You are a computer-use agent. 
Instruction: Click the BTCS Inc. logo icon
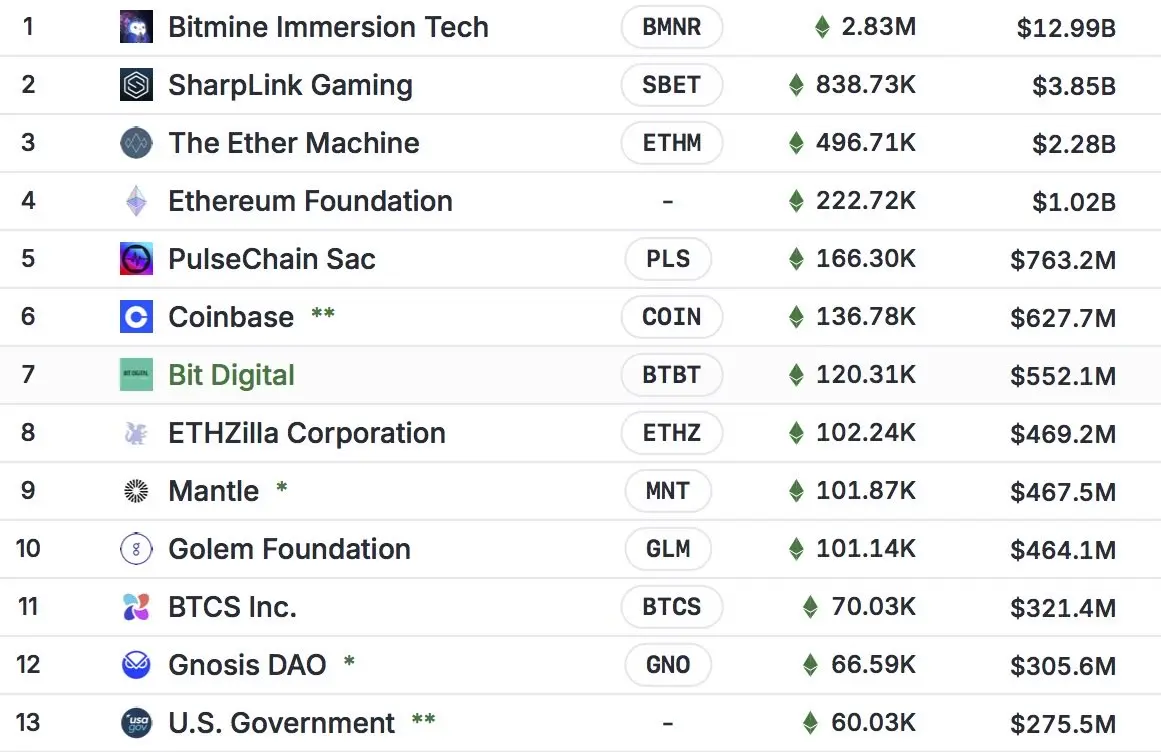pos(136,607)
